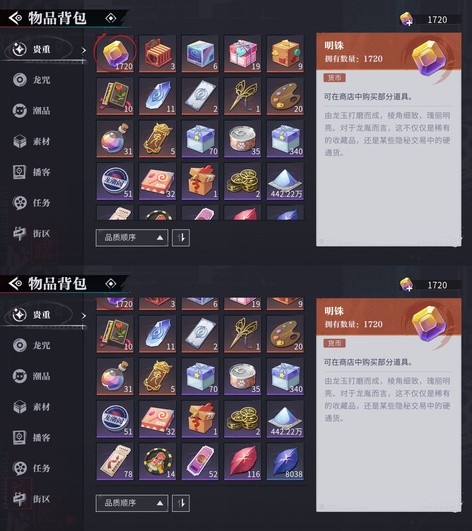Open the 品质顺序 sort dropdown in the upper view
The height and width of the screenshot is (531, 472).
[132, 238]
